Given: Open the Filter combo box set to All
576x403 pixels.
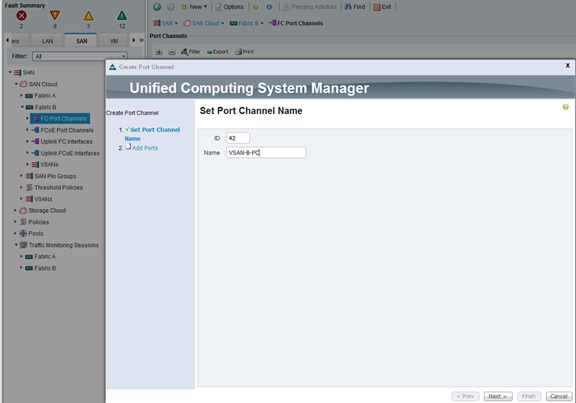Looking at the screenshot, I should point(80,56).
